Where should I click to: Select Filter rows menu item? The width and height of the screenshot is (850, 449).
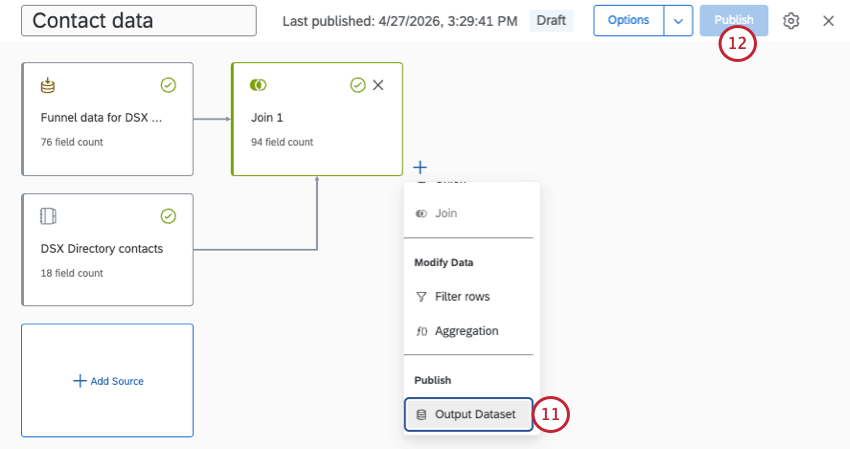coord(468,297)
